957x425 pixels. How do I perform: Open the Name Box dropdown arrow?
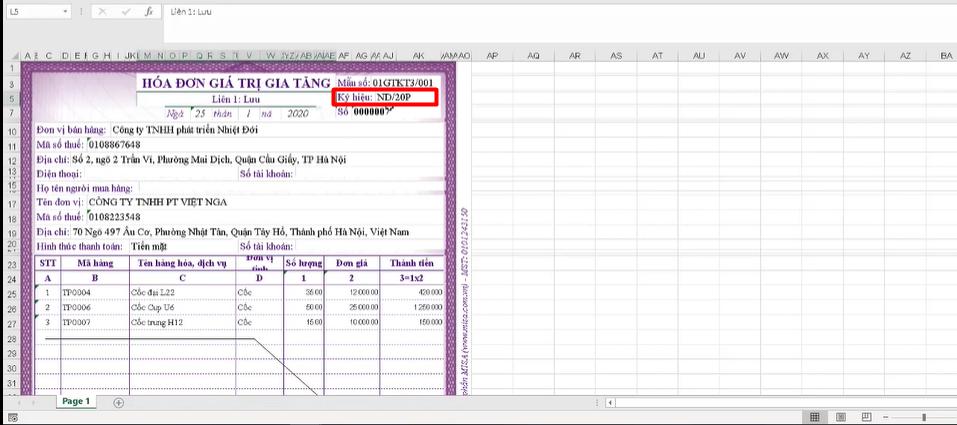tap(65, 12)
